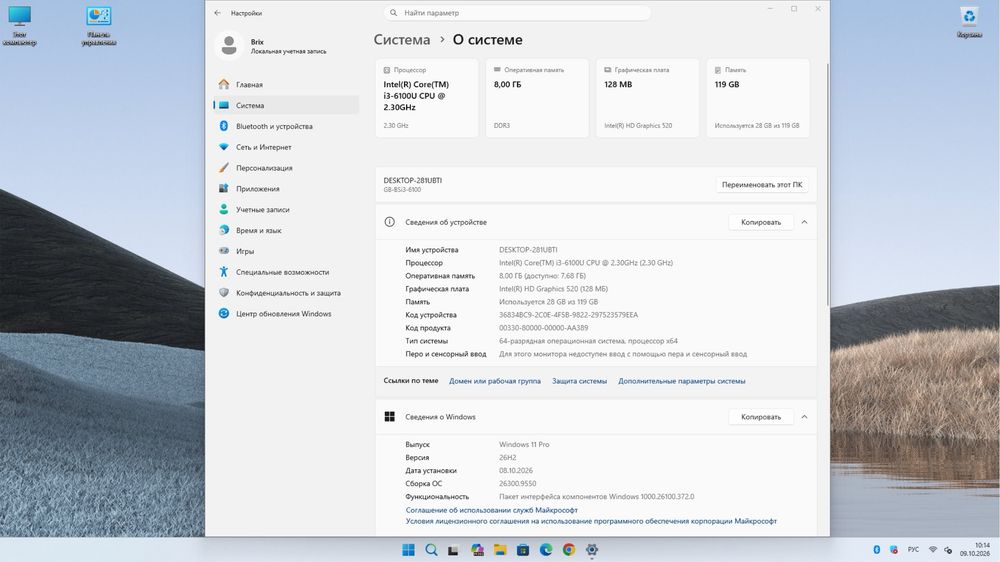Click version value 26H2
The height and width of the screenshot is (562, 1000).
click(x=508, y=457)
